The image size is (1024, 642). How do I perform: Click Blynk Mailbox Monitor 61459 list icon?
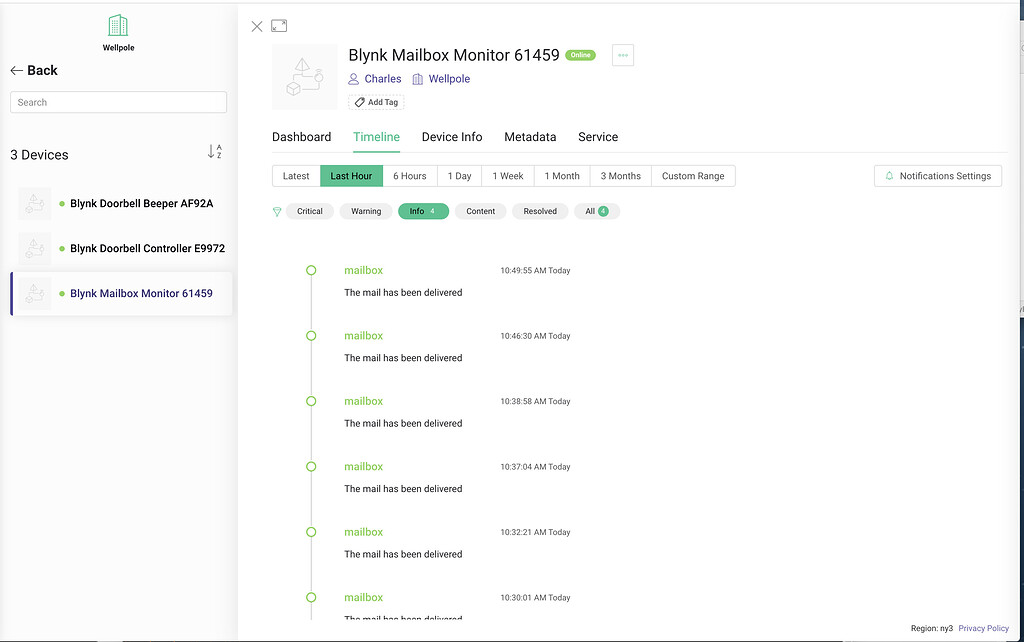(x=35, y=294)
